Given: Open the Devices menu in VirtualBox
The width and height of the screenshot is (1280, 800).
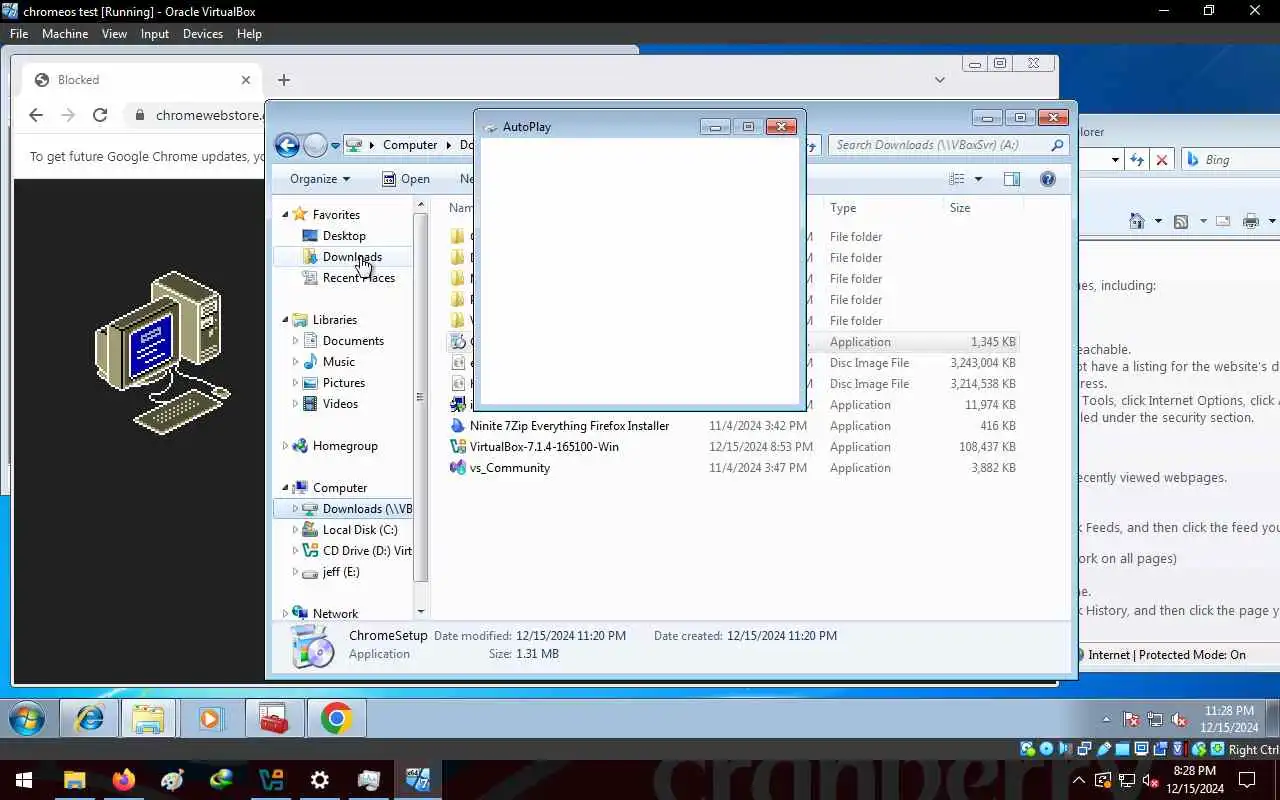Looking at the screenshot, I should (203, 34).
